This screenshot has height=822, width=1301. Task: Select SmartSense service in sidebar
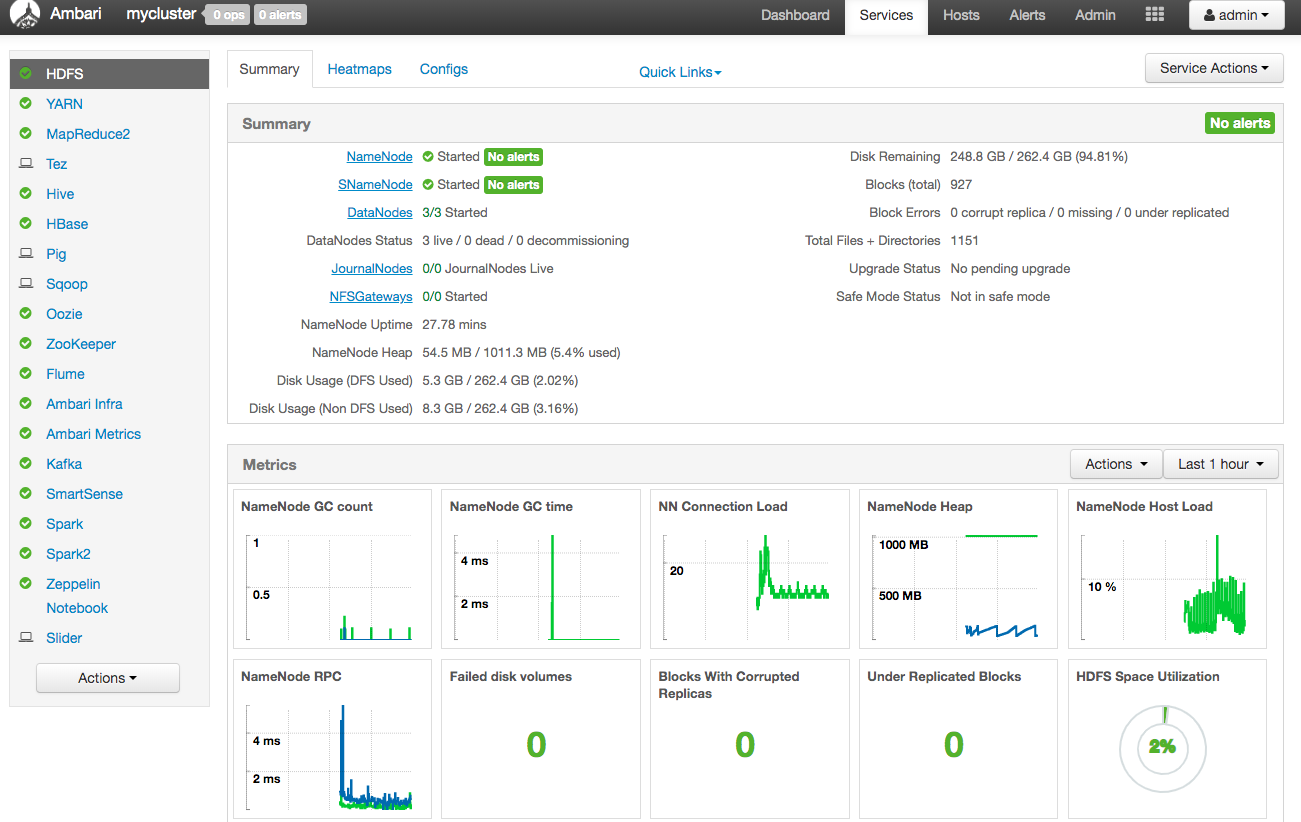[x=84, y=494]
